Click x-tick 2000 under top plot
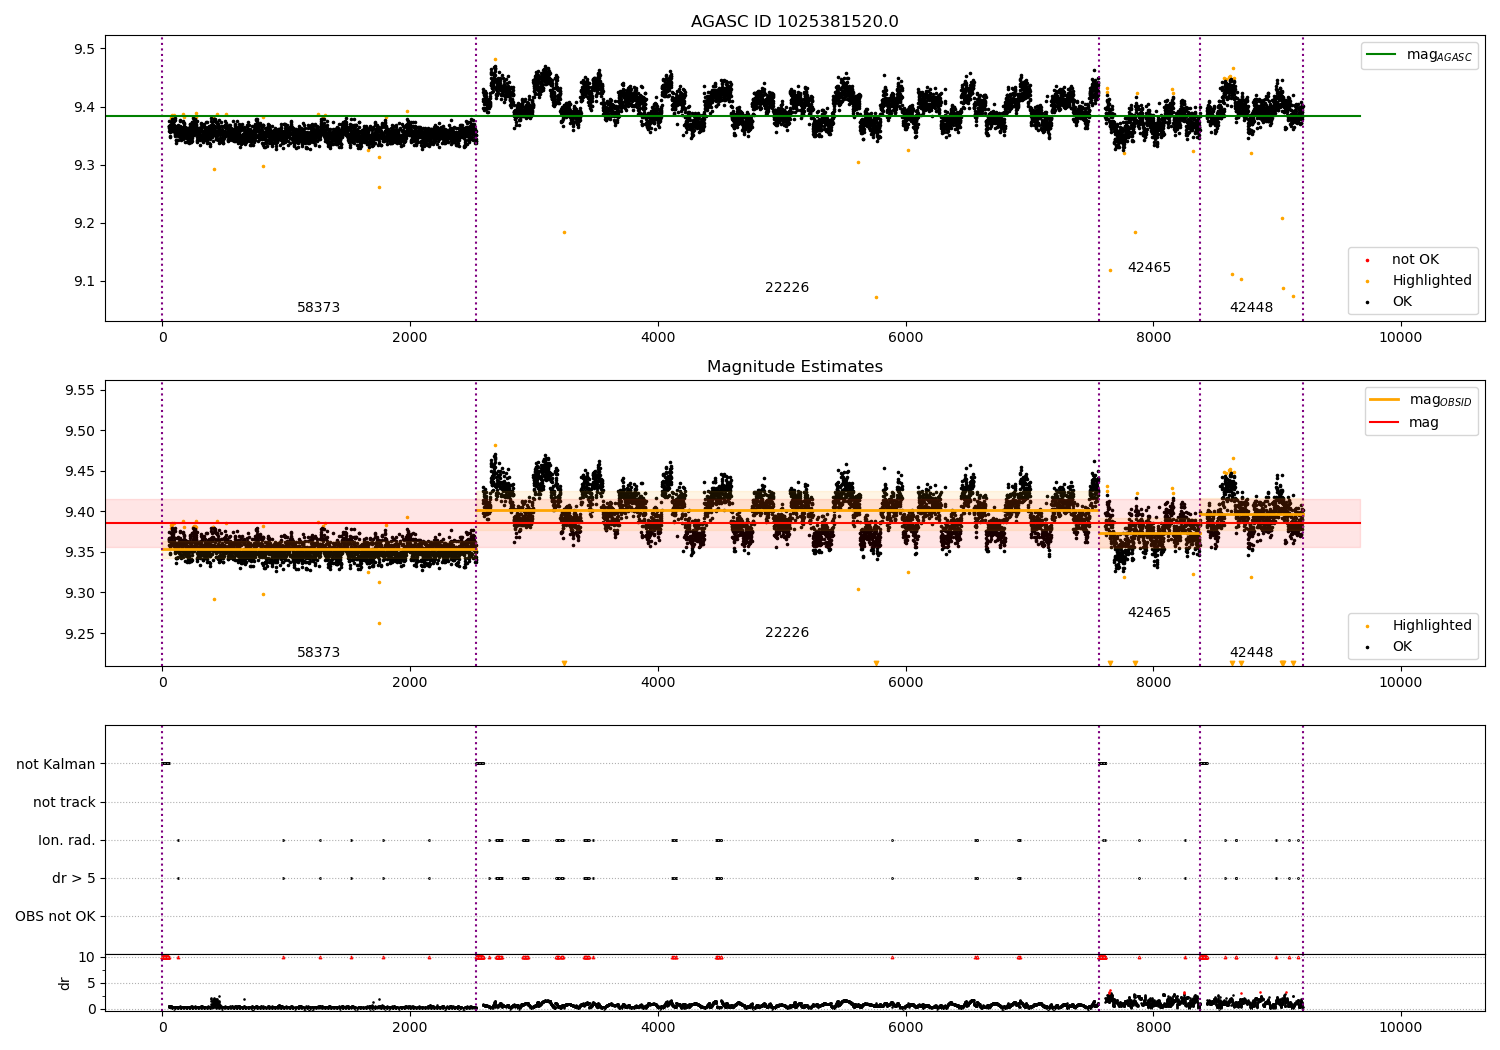The image size is (1500, 1050). pyautogui.click(x=410, y=338)
